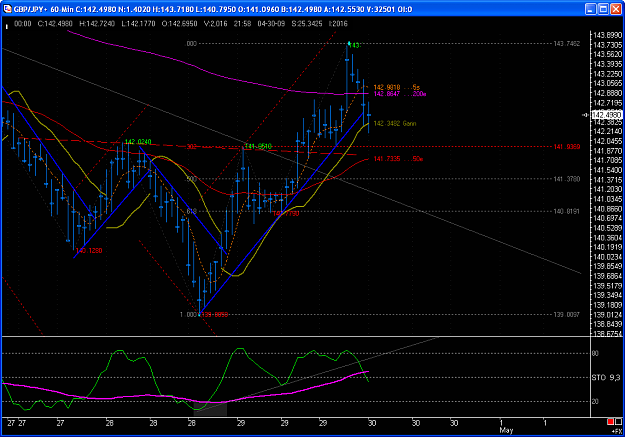625x437 pixels.
Task: Click the green 142.0240 swing high label
Action: 138,142
